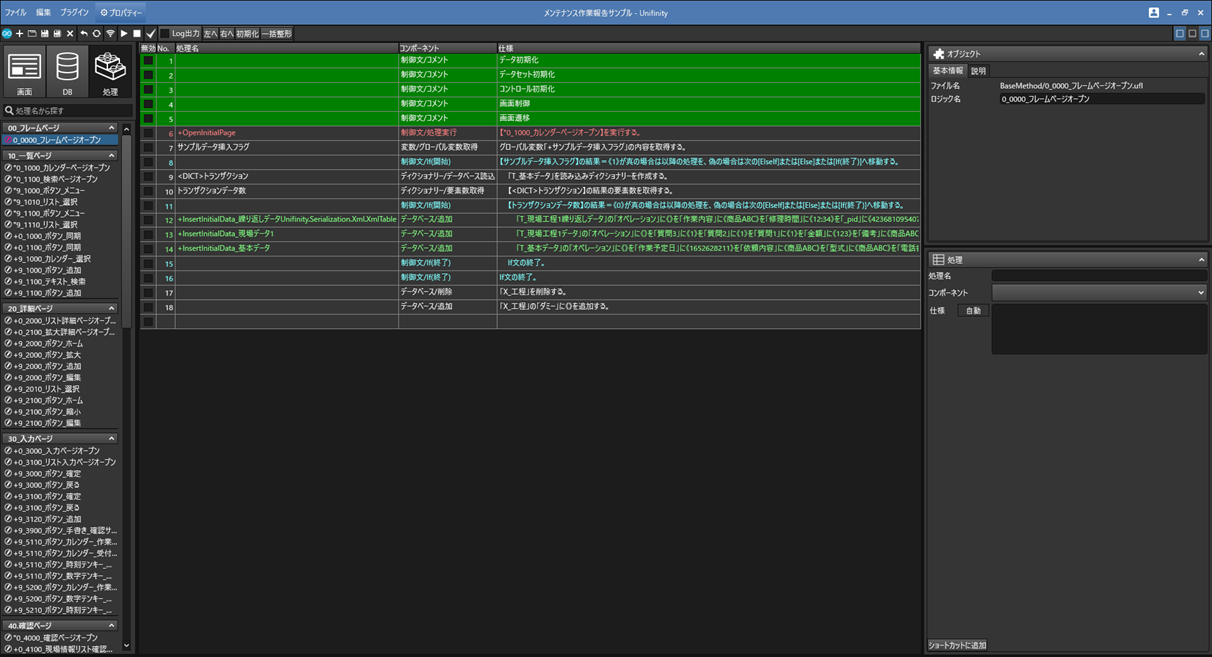
Task: Collapse the オブジェクト panel
Action: (1201, 54)
